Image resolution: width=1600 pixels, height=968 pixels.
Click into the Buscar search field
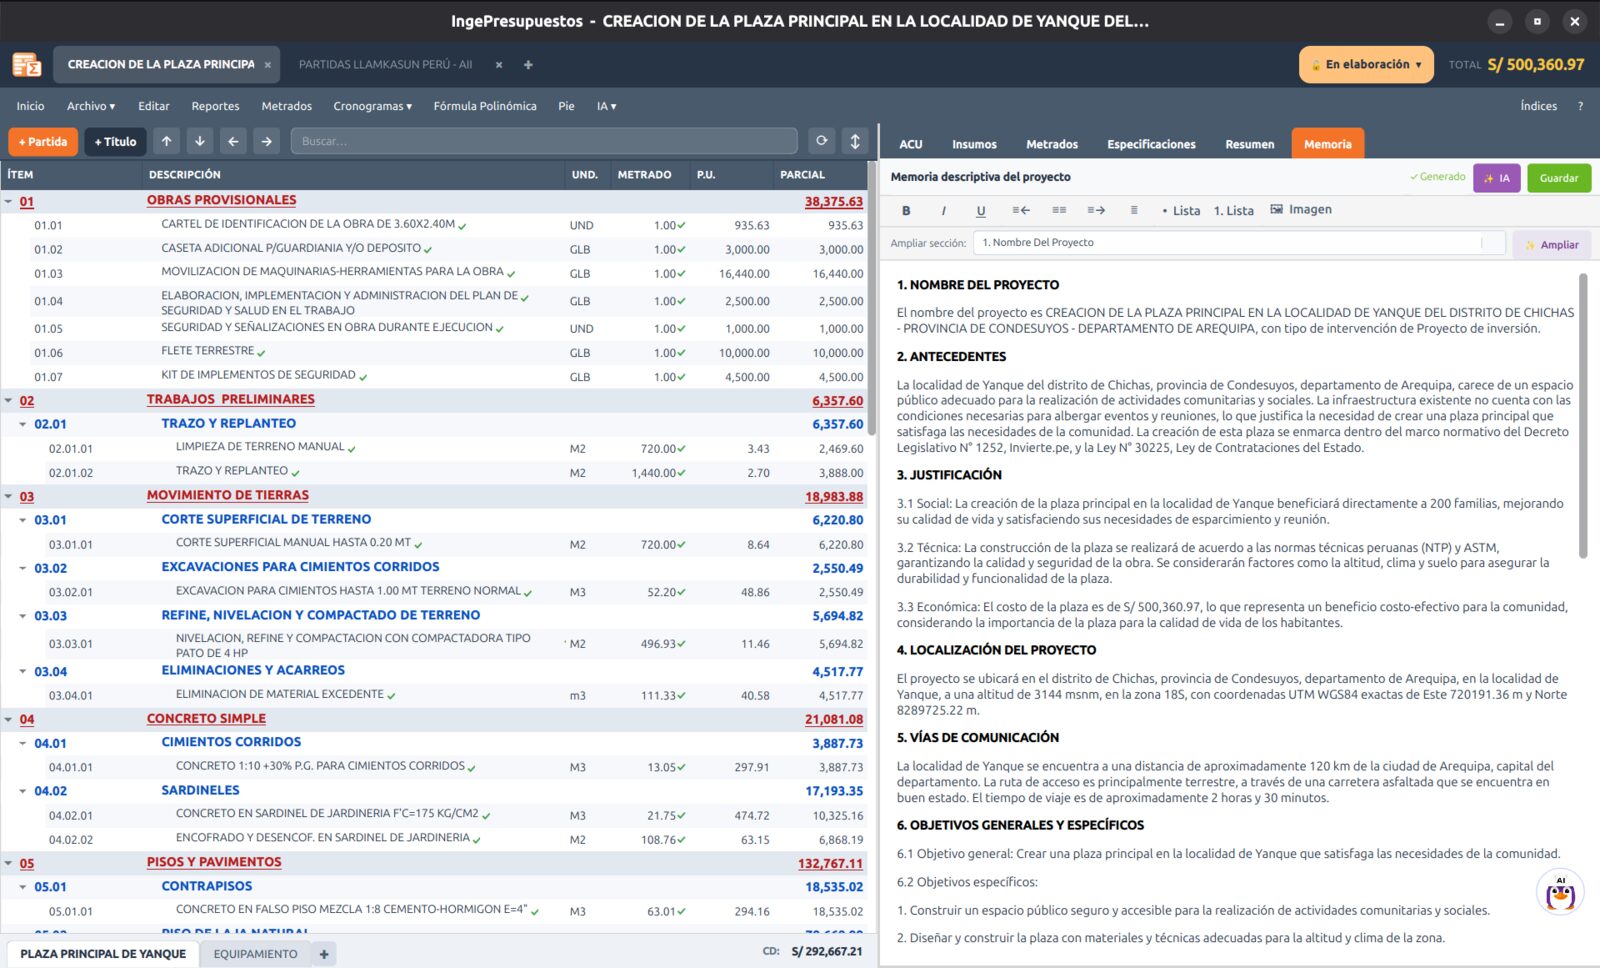(544, 141)
